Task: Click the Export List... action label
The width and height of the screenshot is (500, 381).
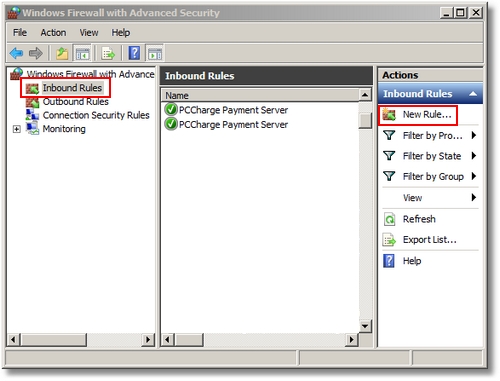Action: point(430,239)
